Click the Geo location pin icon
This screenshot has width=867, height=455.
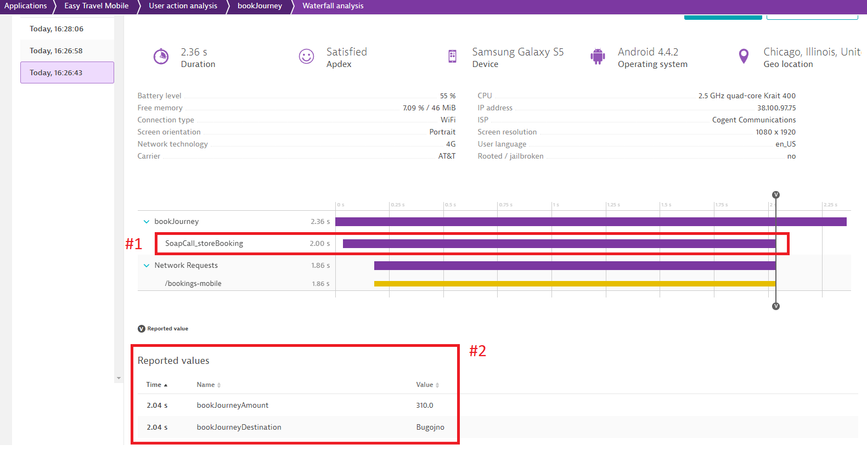[743, 57]
